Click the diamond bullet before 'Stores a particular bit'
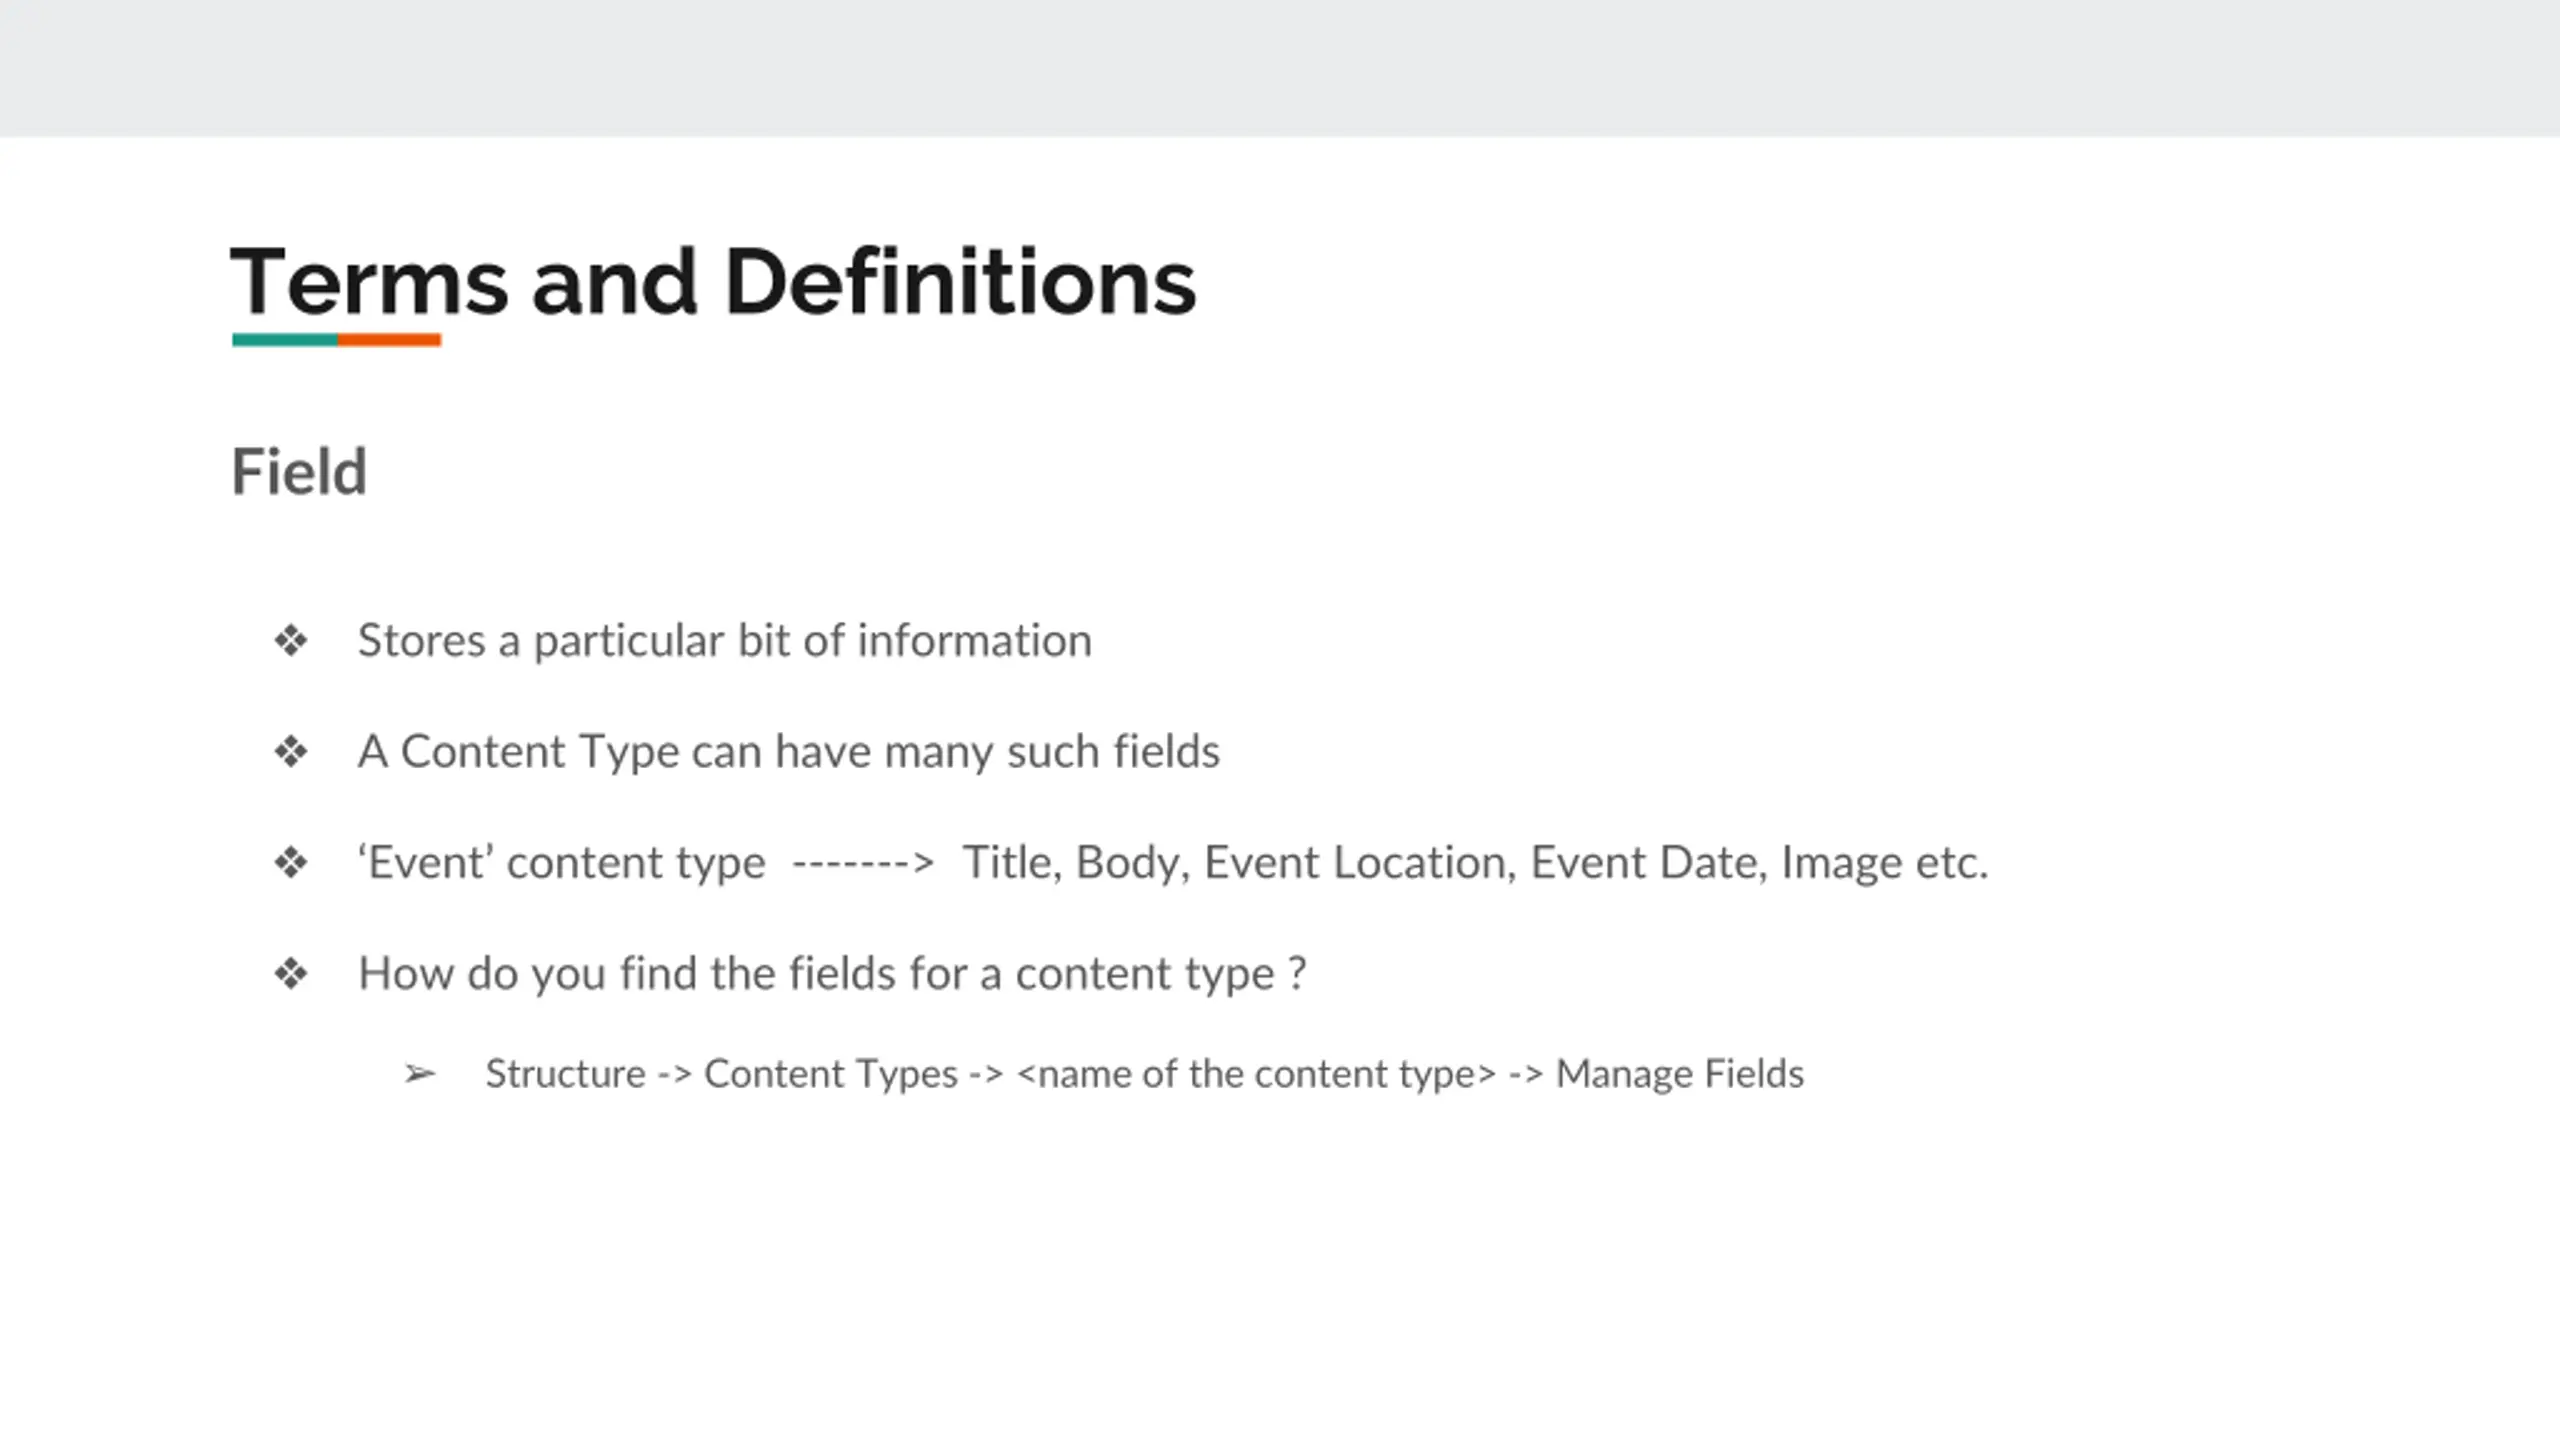Screen dimensions: 2560x1440 coord(291,641)
